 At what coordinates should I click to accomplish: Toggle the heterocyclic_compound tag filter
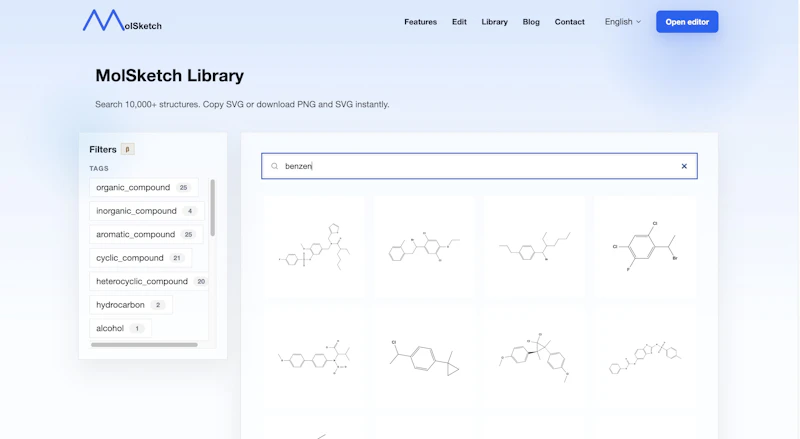(149, 281)
